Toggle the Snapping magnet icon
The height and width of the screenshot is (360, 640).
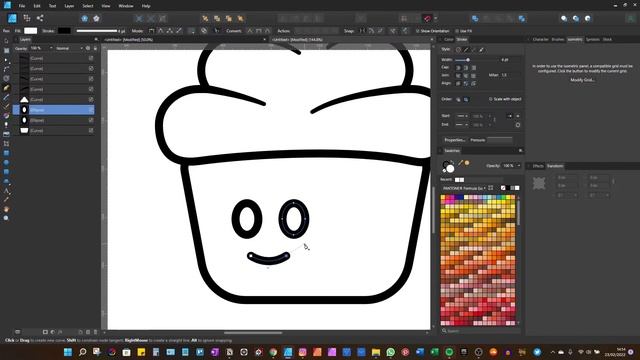427,18
